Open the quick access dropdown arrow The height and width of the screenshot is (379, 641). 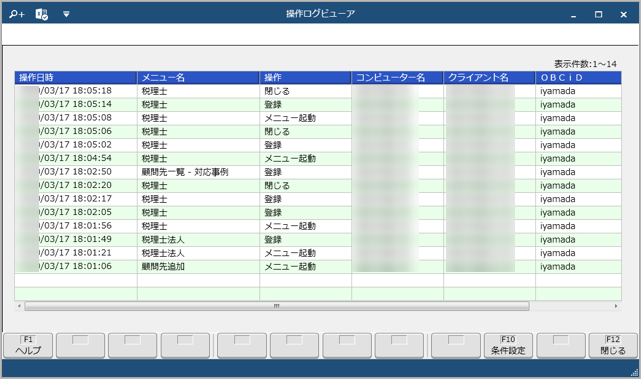pyautogui.click(x=66, y=14)
